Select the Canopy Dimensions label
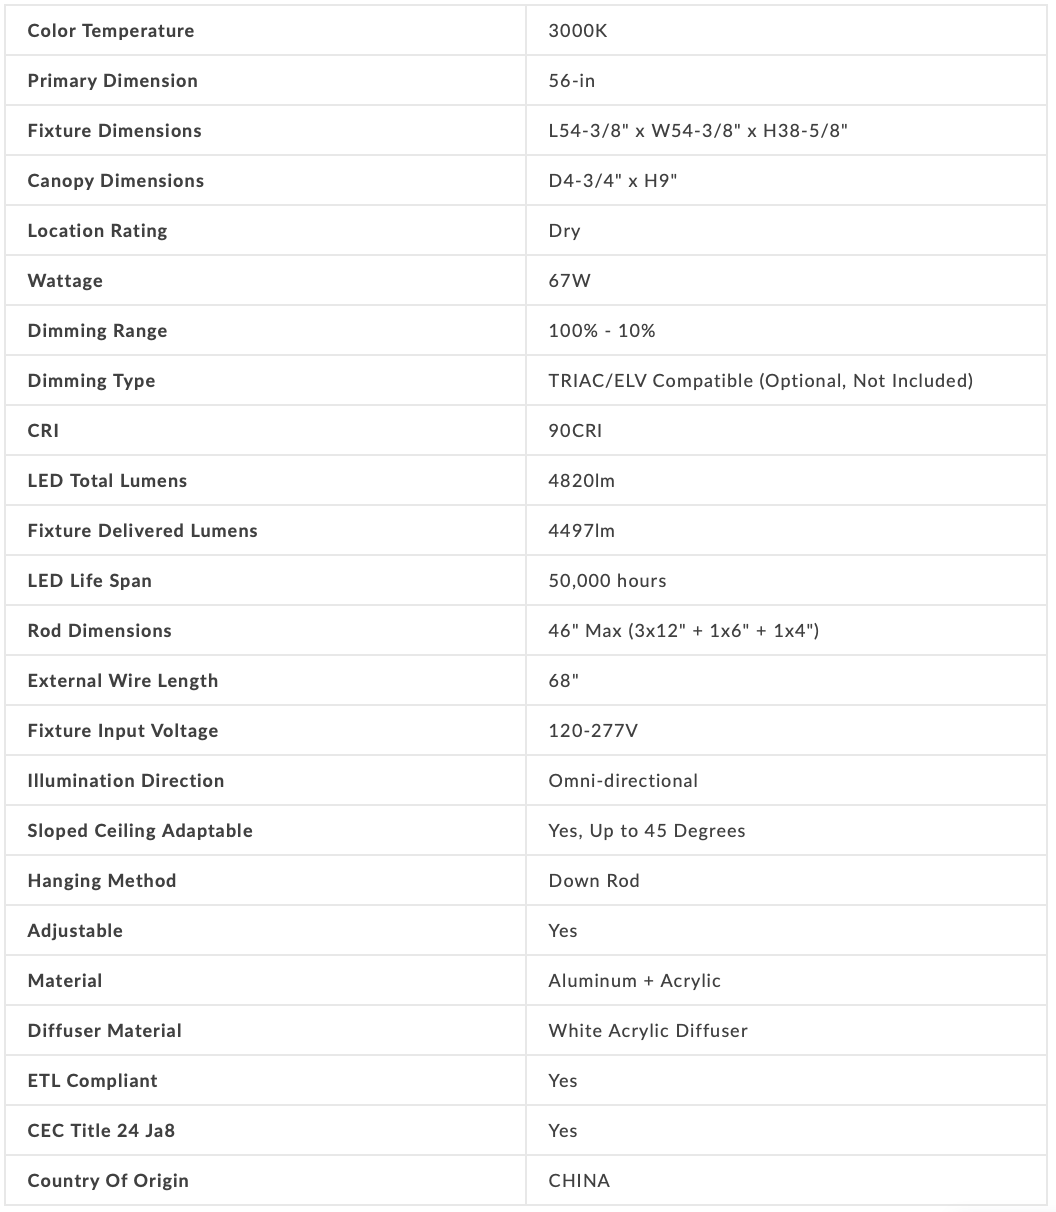 click(x=116, y=181)
